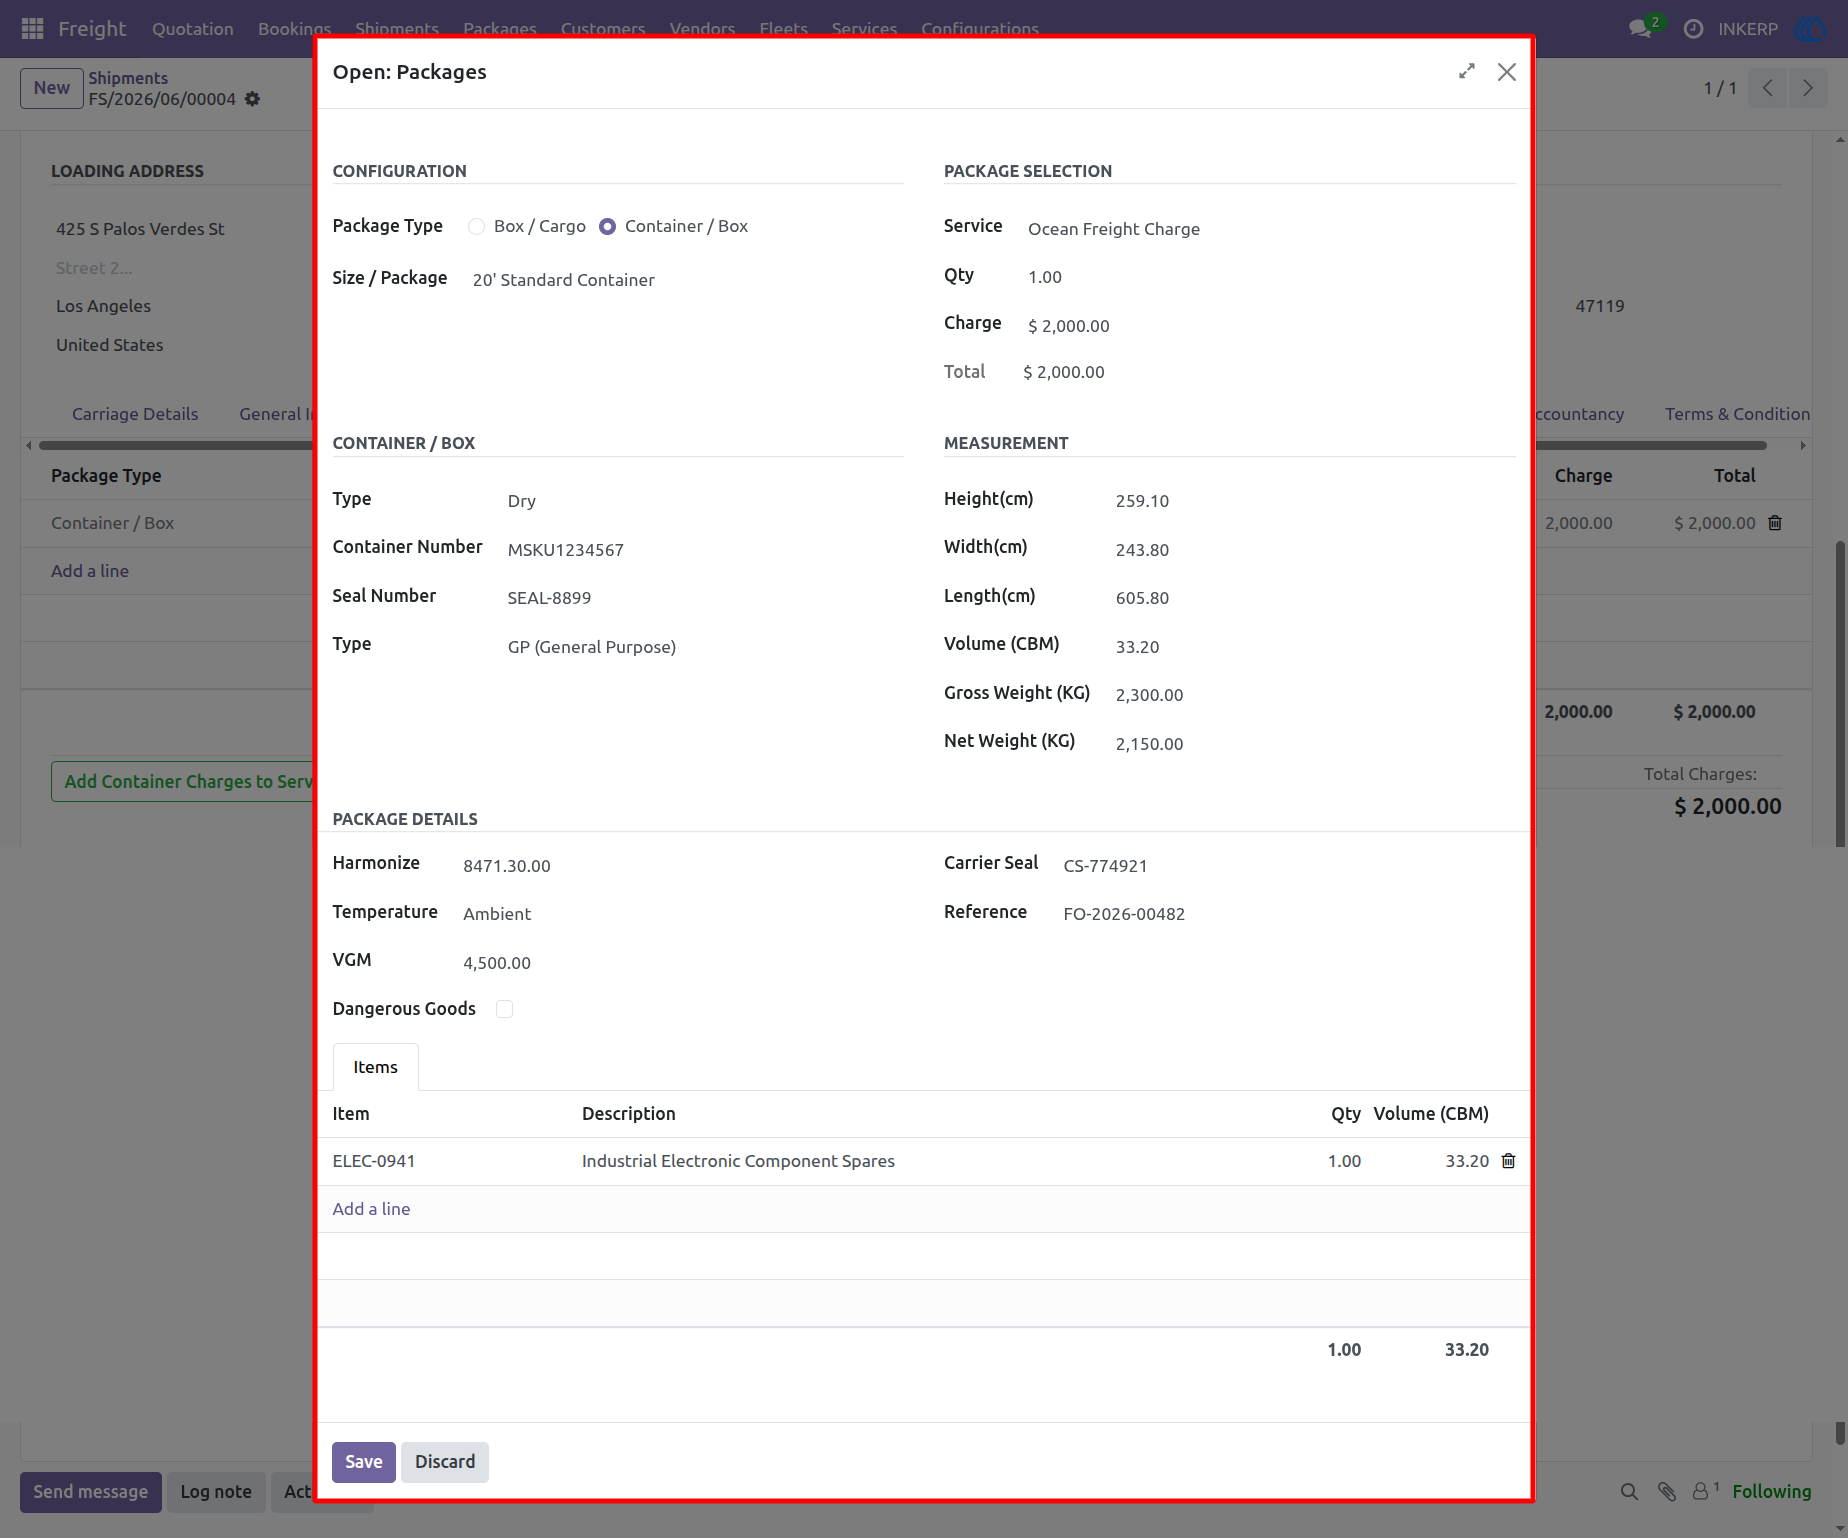Open the user avatar menu
Image resolution: width=1848 pixels, height=1539 pixels.
[1812, 29]
